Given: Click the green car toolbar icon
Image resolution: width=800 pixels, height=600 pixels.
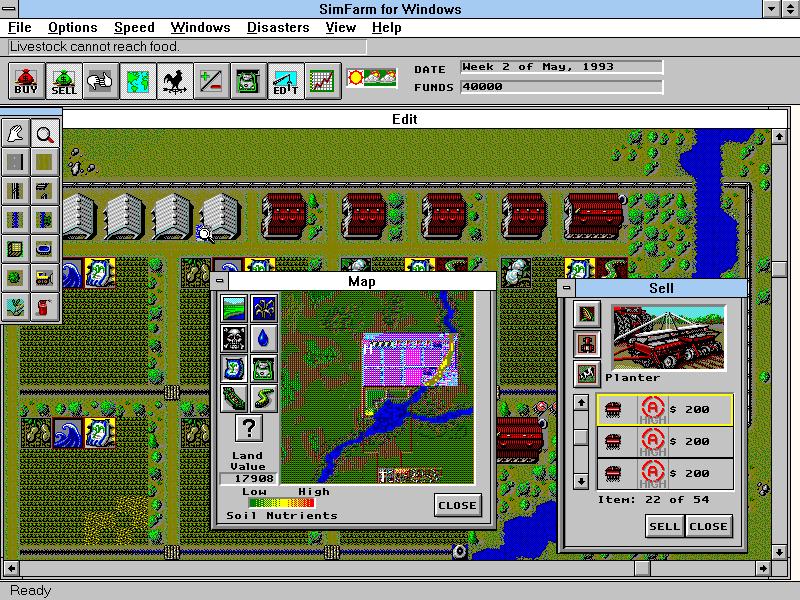Looking at the screenshot, I should point(248,81).
